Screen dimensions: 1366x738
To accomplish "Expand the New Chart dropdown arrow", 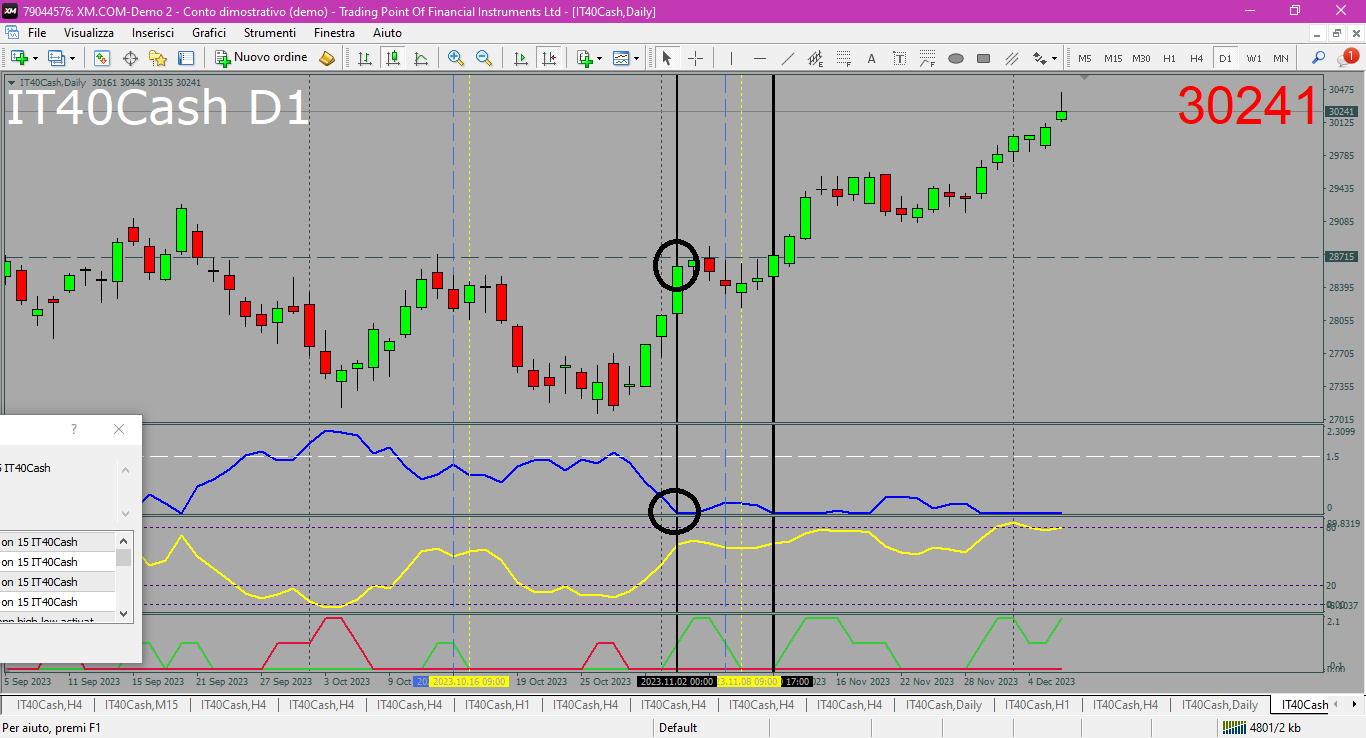I will click(35, 58).
